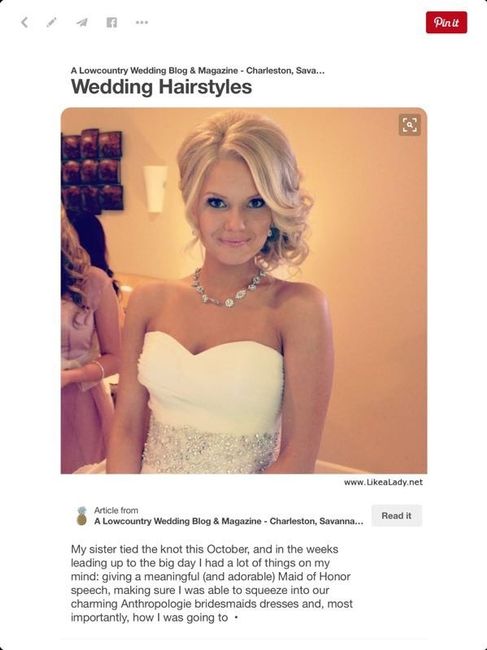Screen dimensions: 487x650
Task: Click the www.LikeALady.net watermark text
Action: [383, 482]
